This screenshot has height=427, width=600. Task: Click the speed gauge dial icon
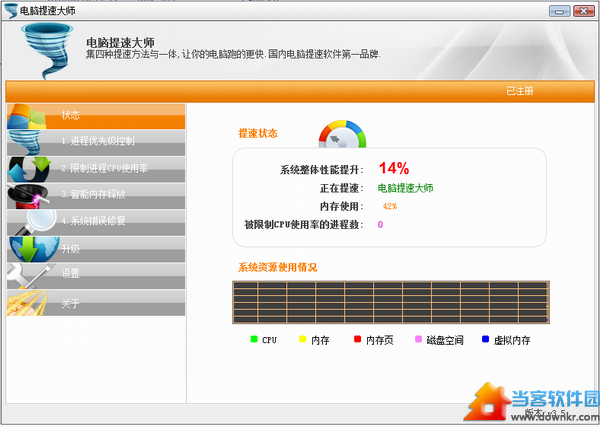pos(342,134)
